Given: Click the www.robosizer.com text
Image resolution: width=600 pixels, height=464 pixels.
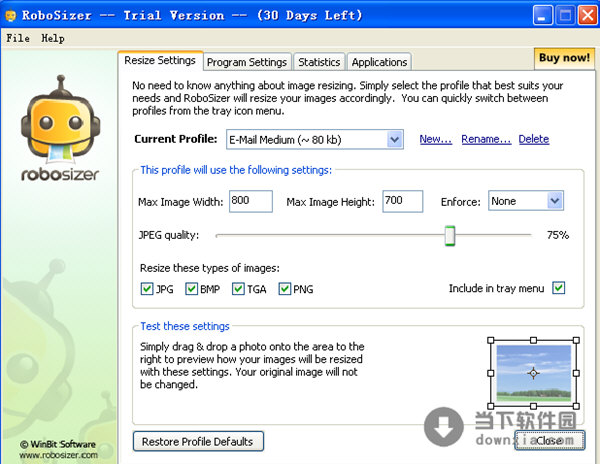Looking at the screenshot, I should [59, 455].
